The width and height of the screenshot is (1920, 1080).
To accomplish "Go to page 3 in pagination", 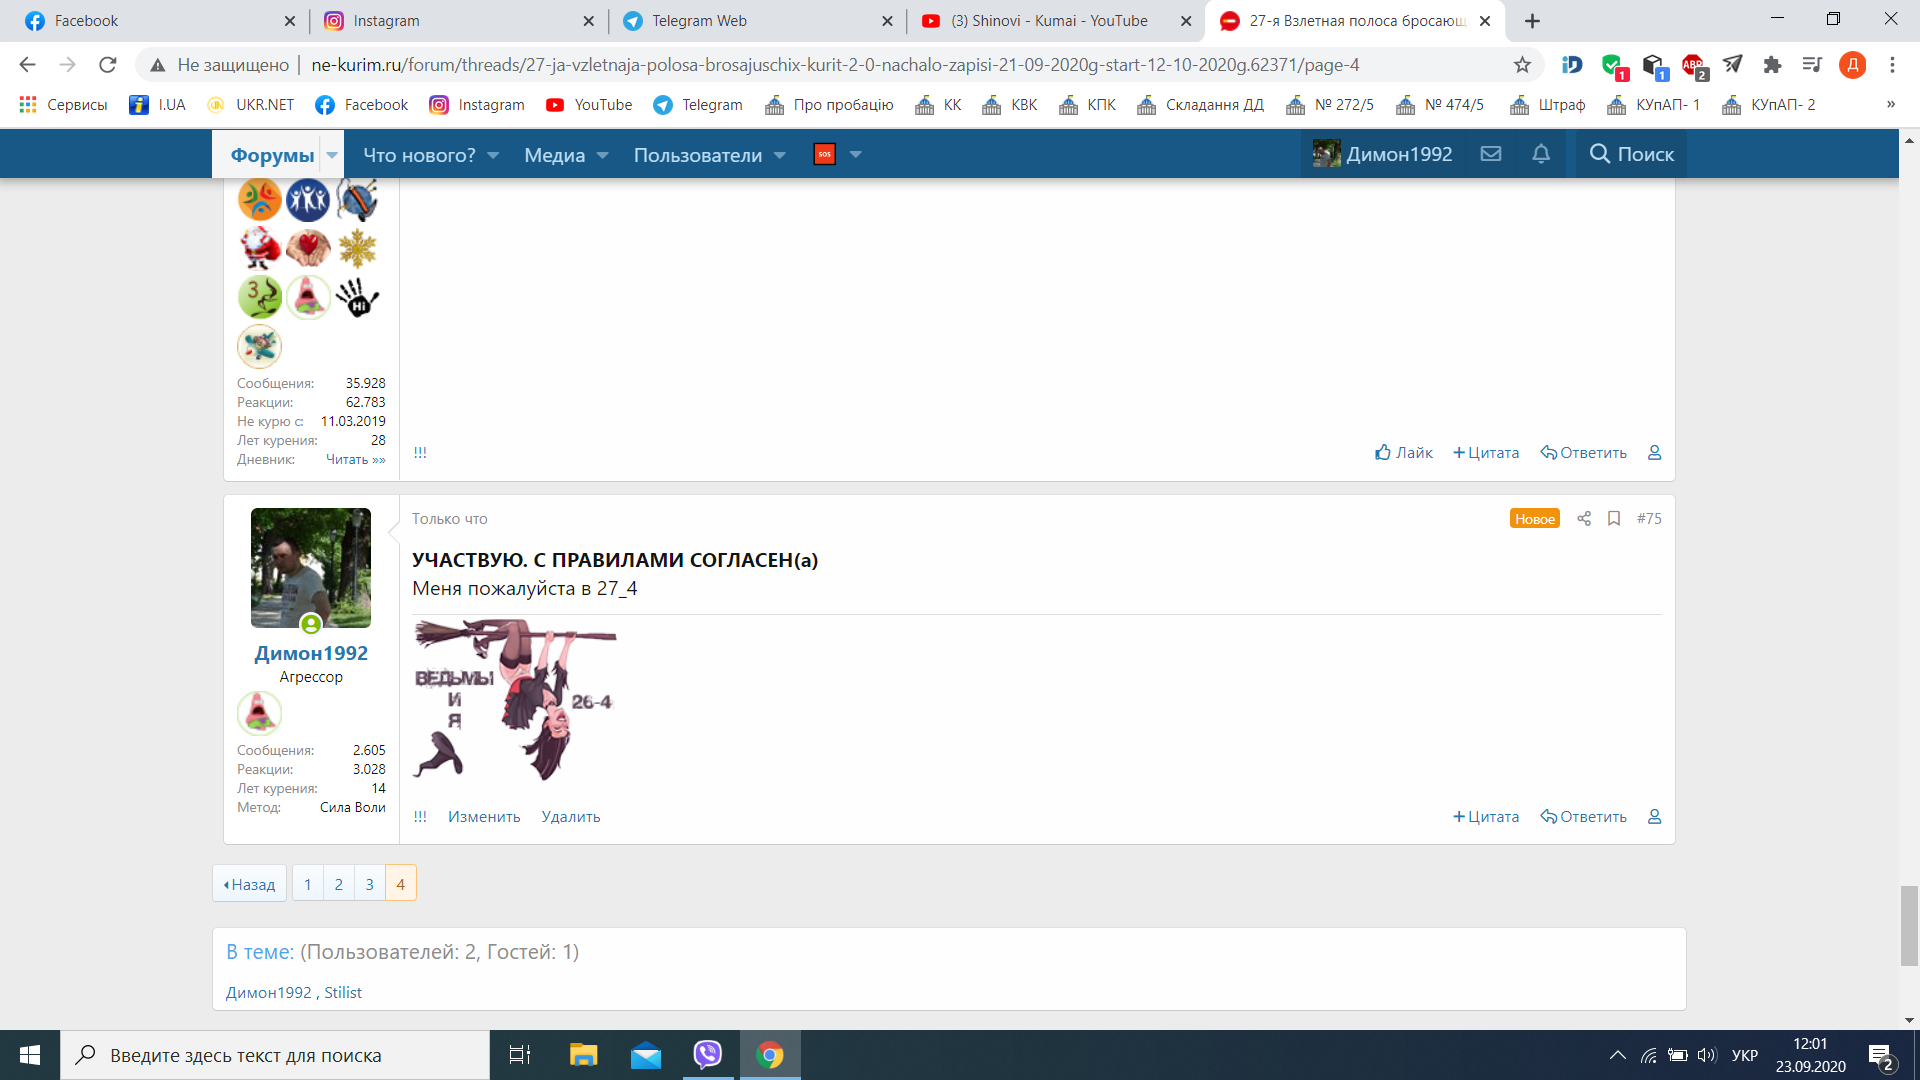I will tap(370, 884).
